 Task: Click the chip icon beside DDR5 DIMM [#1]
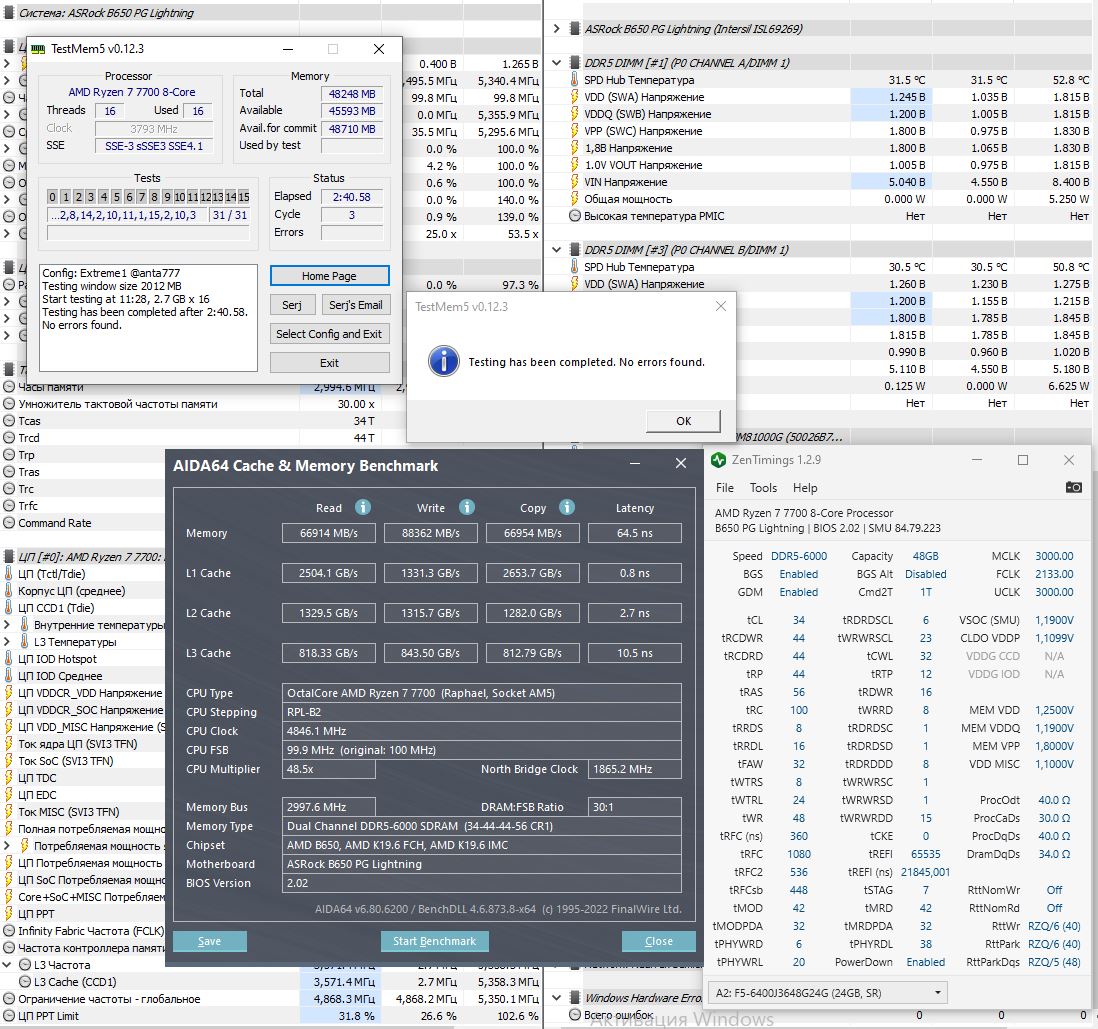point(575,63)
